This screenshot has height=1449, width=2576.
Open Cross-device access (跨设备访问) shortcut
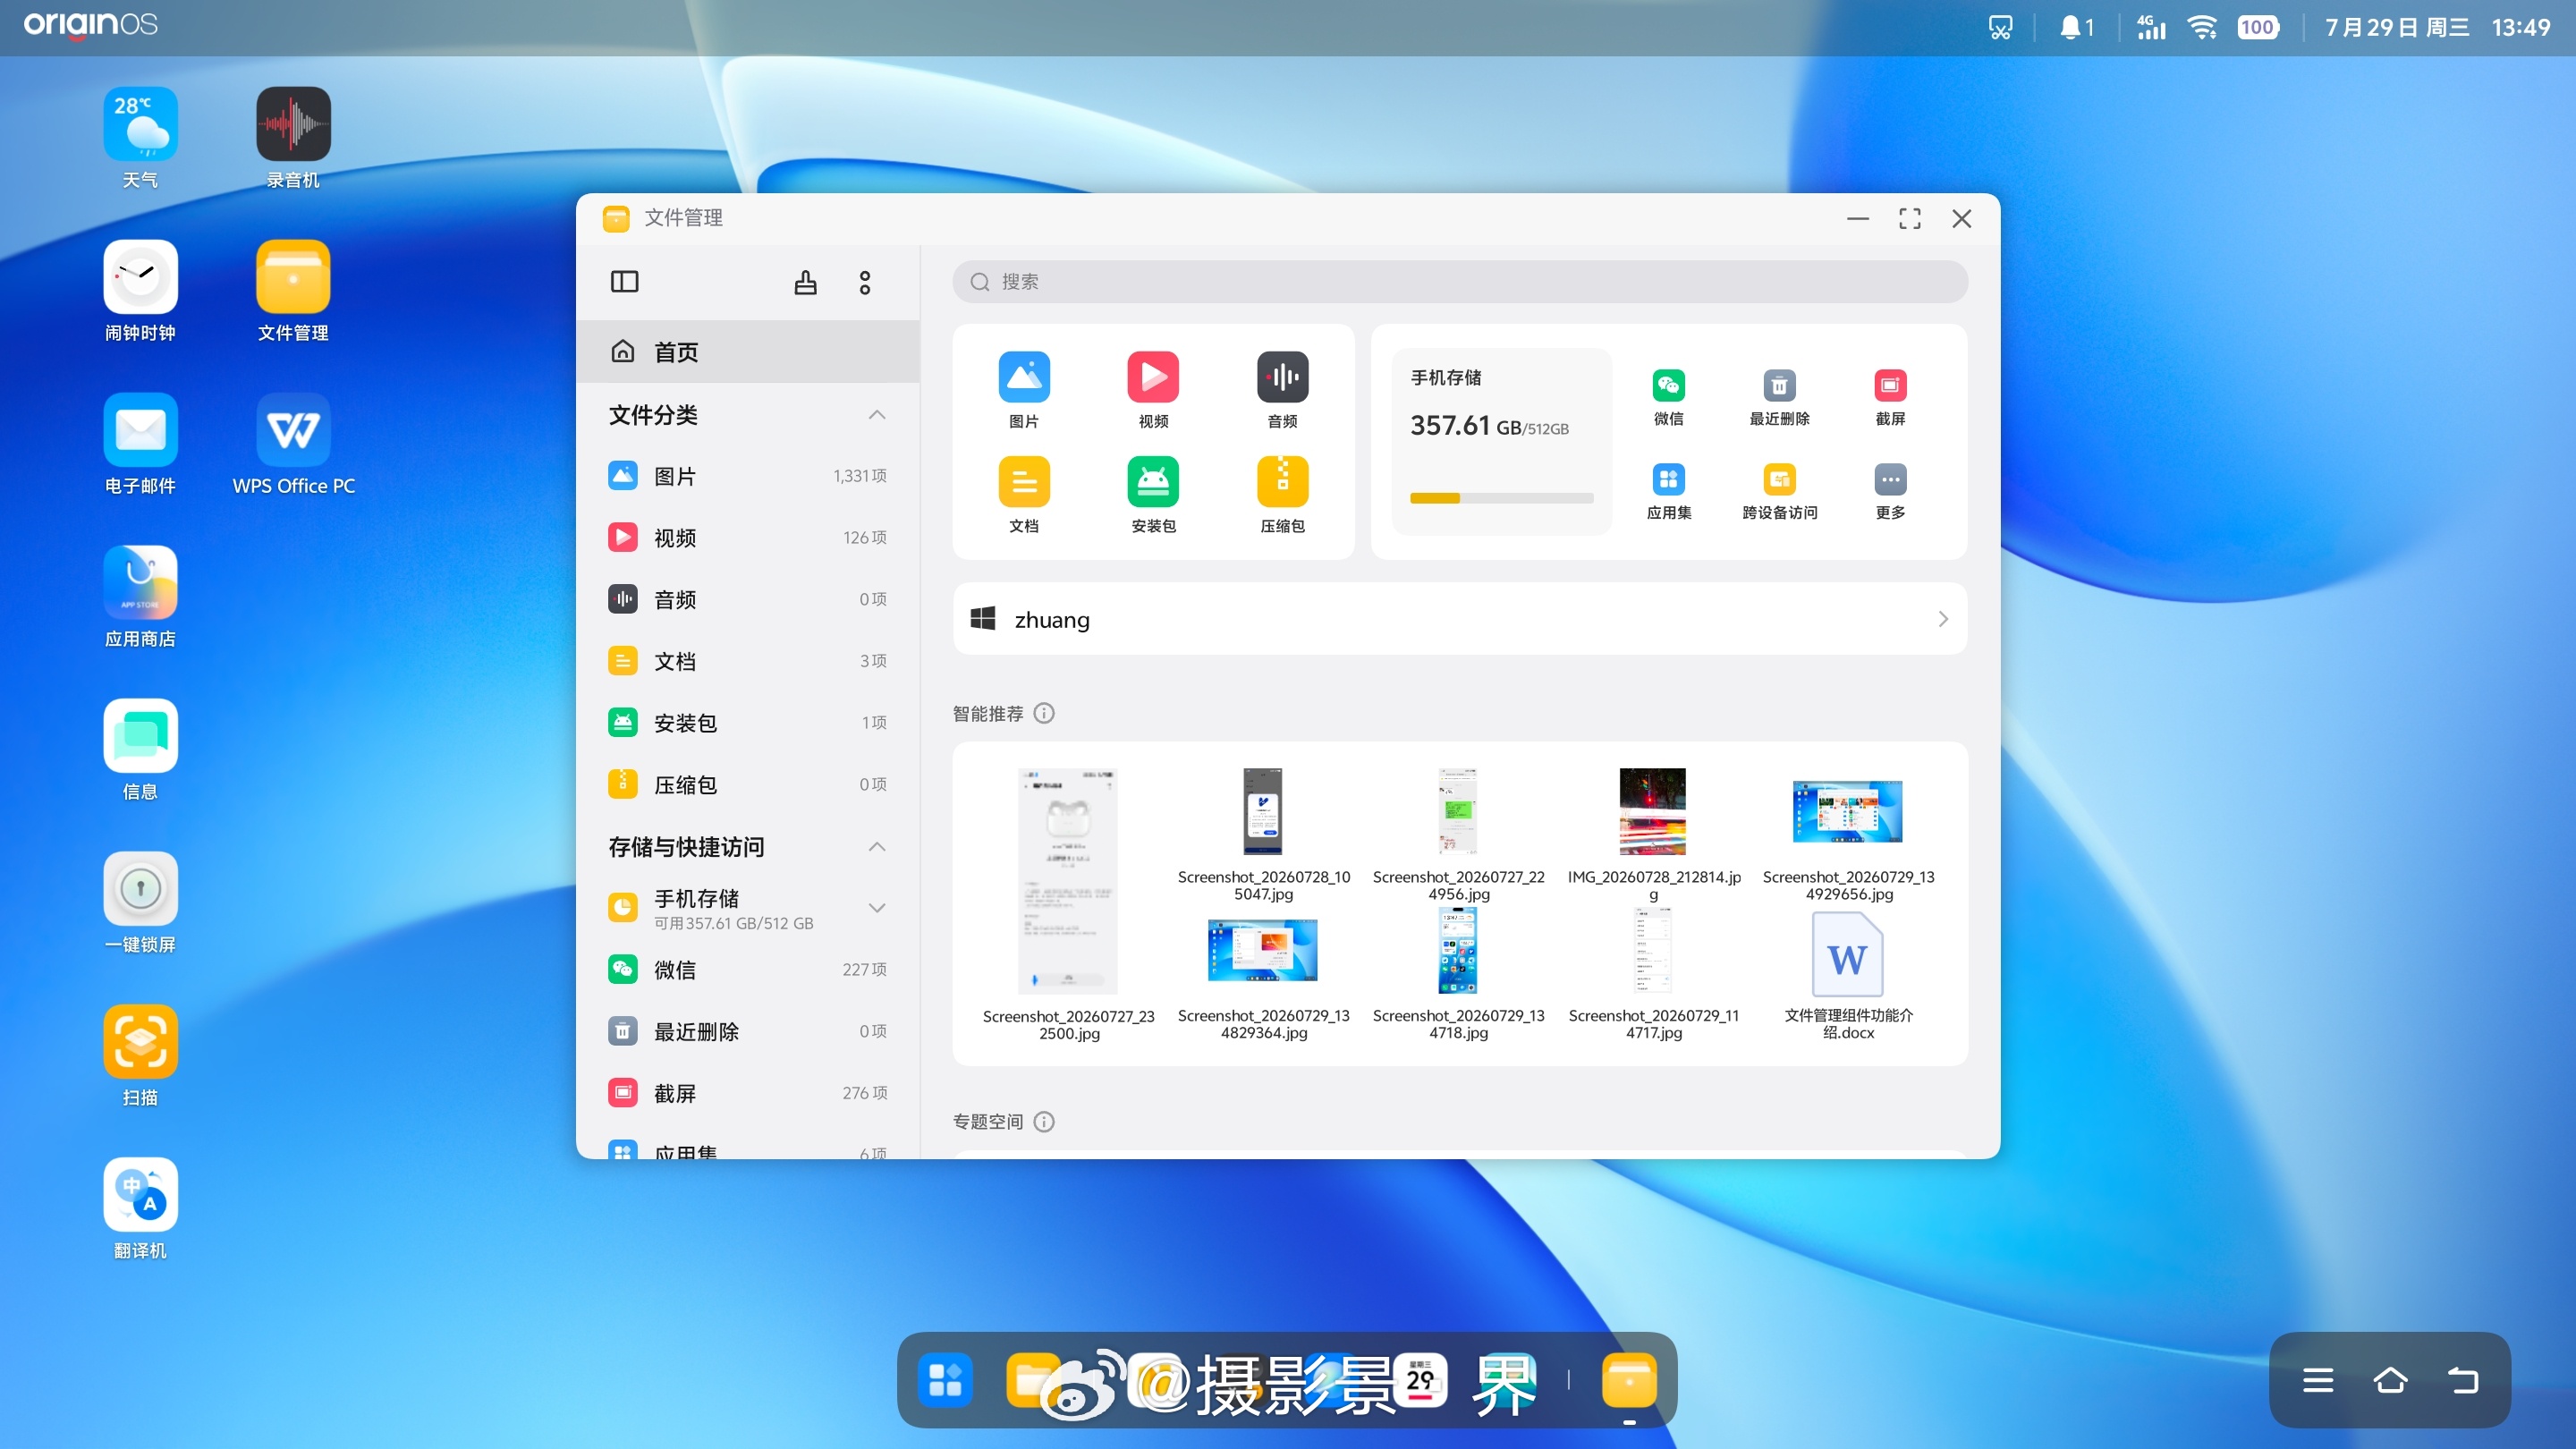point(1779,491)
